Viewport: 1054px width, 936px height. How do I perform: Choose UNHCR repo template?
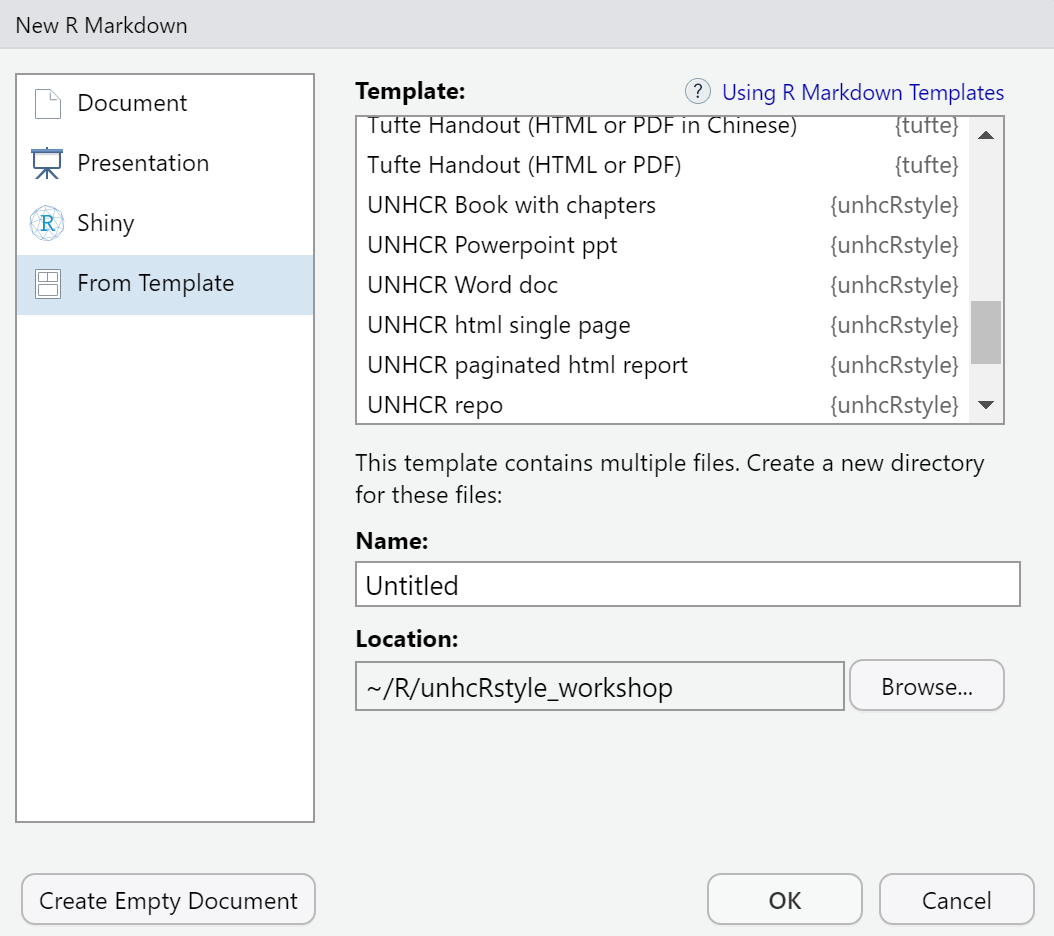click(663, 405)
